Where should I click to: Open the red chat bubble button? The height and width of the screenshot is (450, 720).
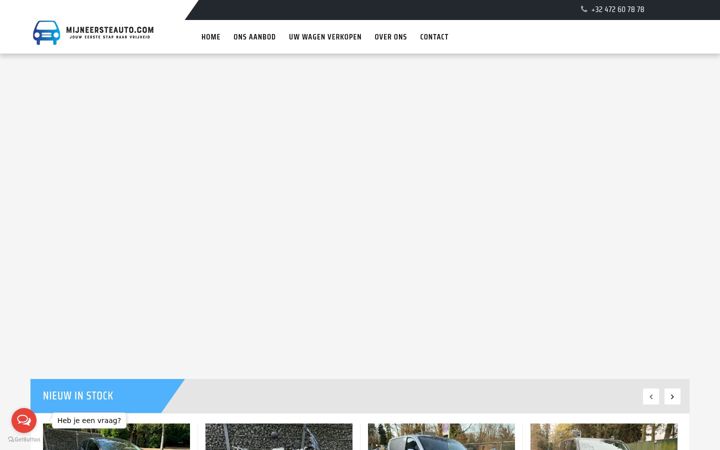tap(24, 420)
